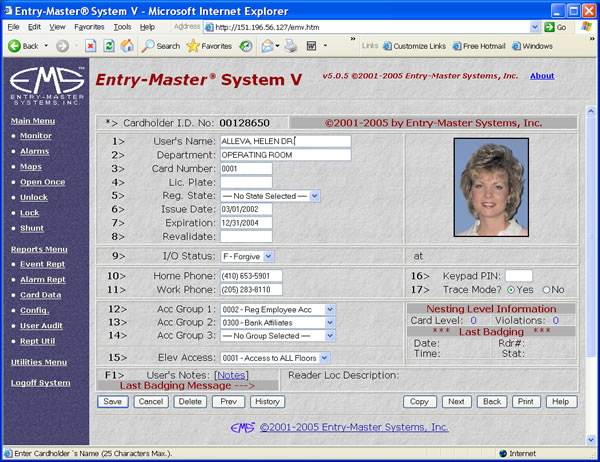Click the Expiration date field

coord(246,223)
